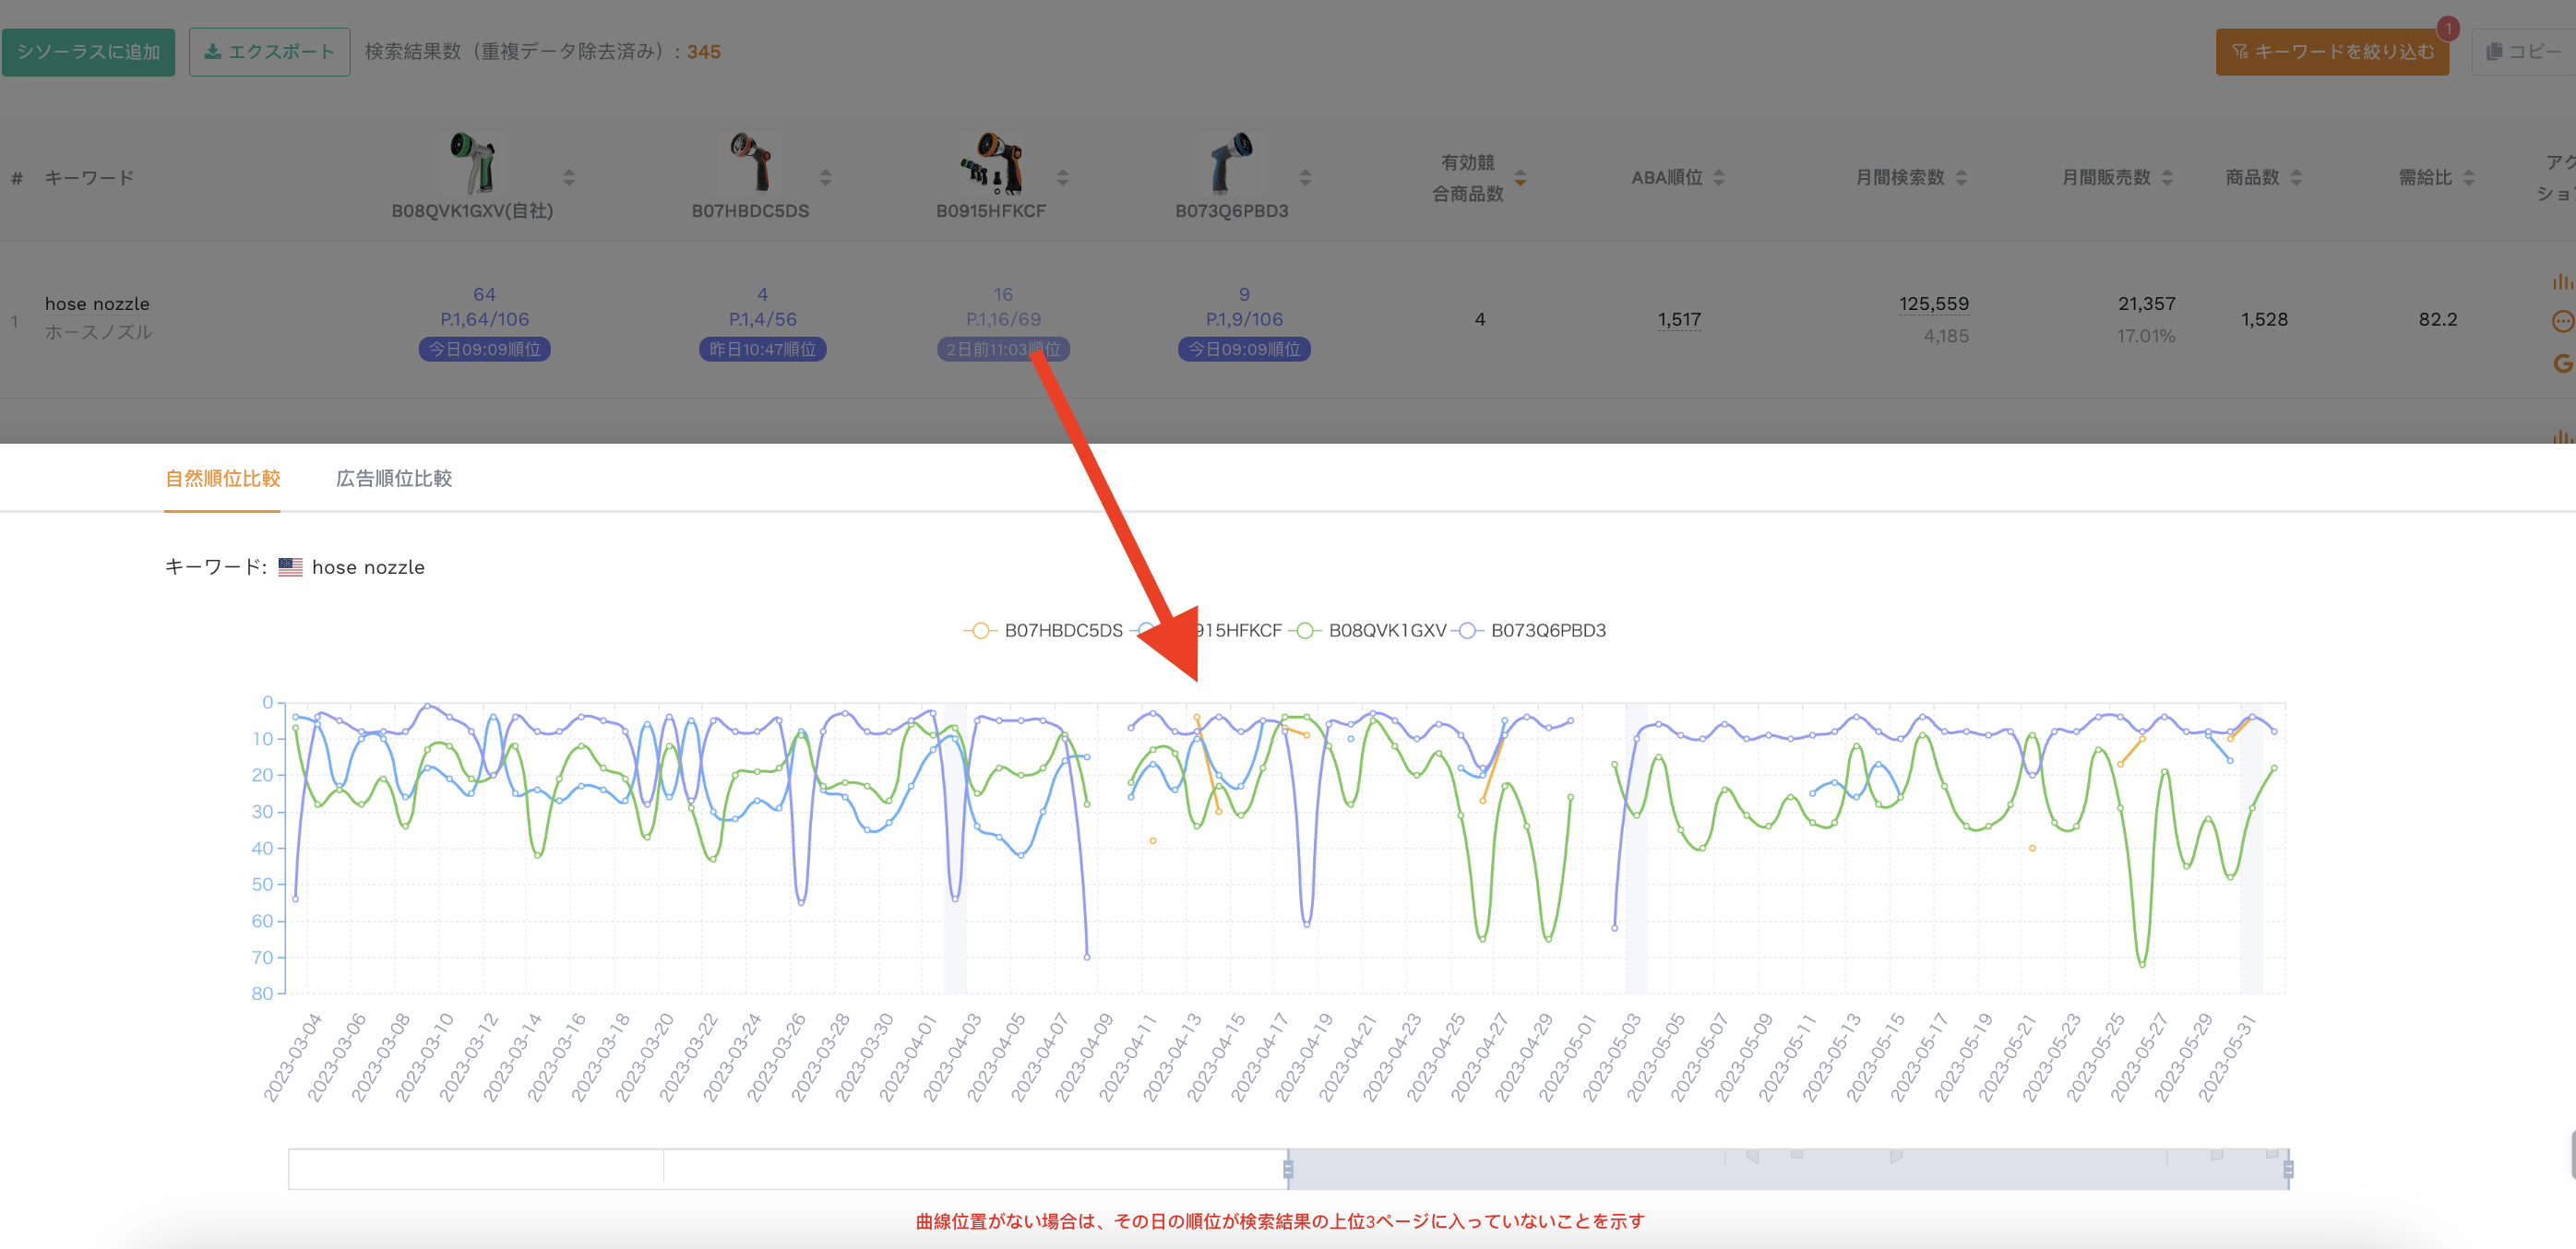Click monthly search value 125,559
The width and height of the screenshot is (2576, 1249).
pyautogui.click(x=1933, y=304)
